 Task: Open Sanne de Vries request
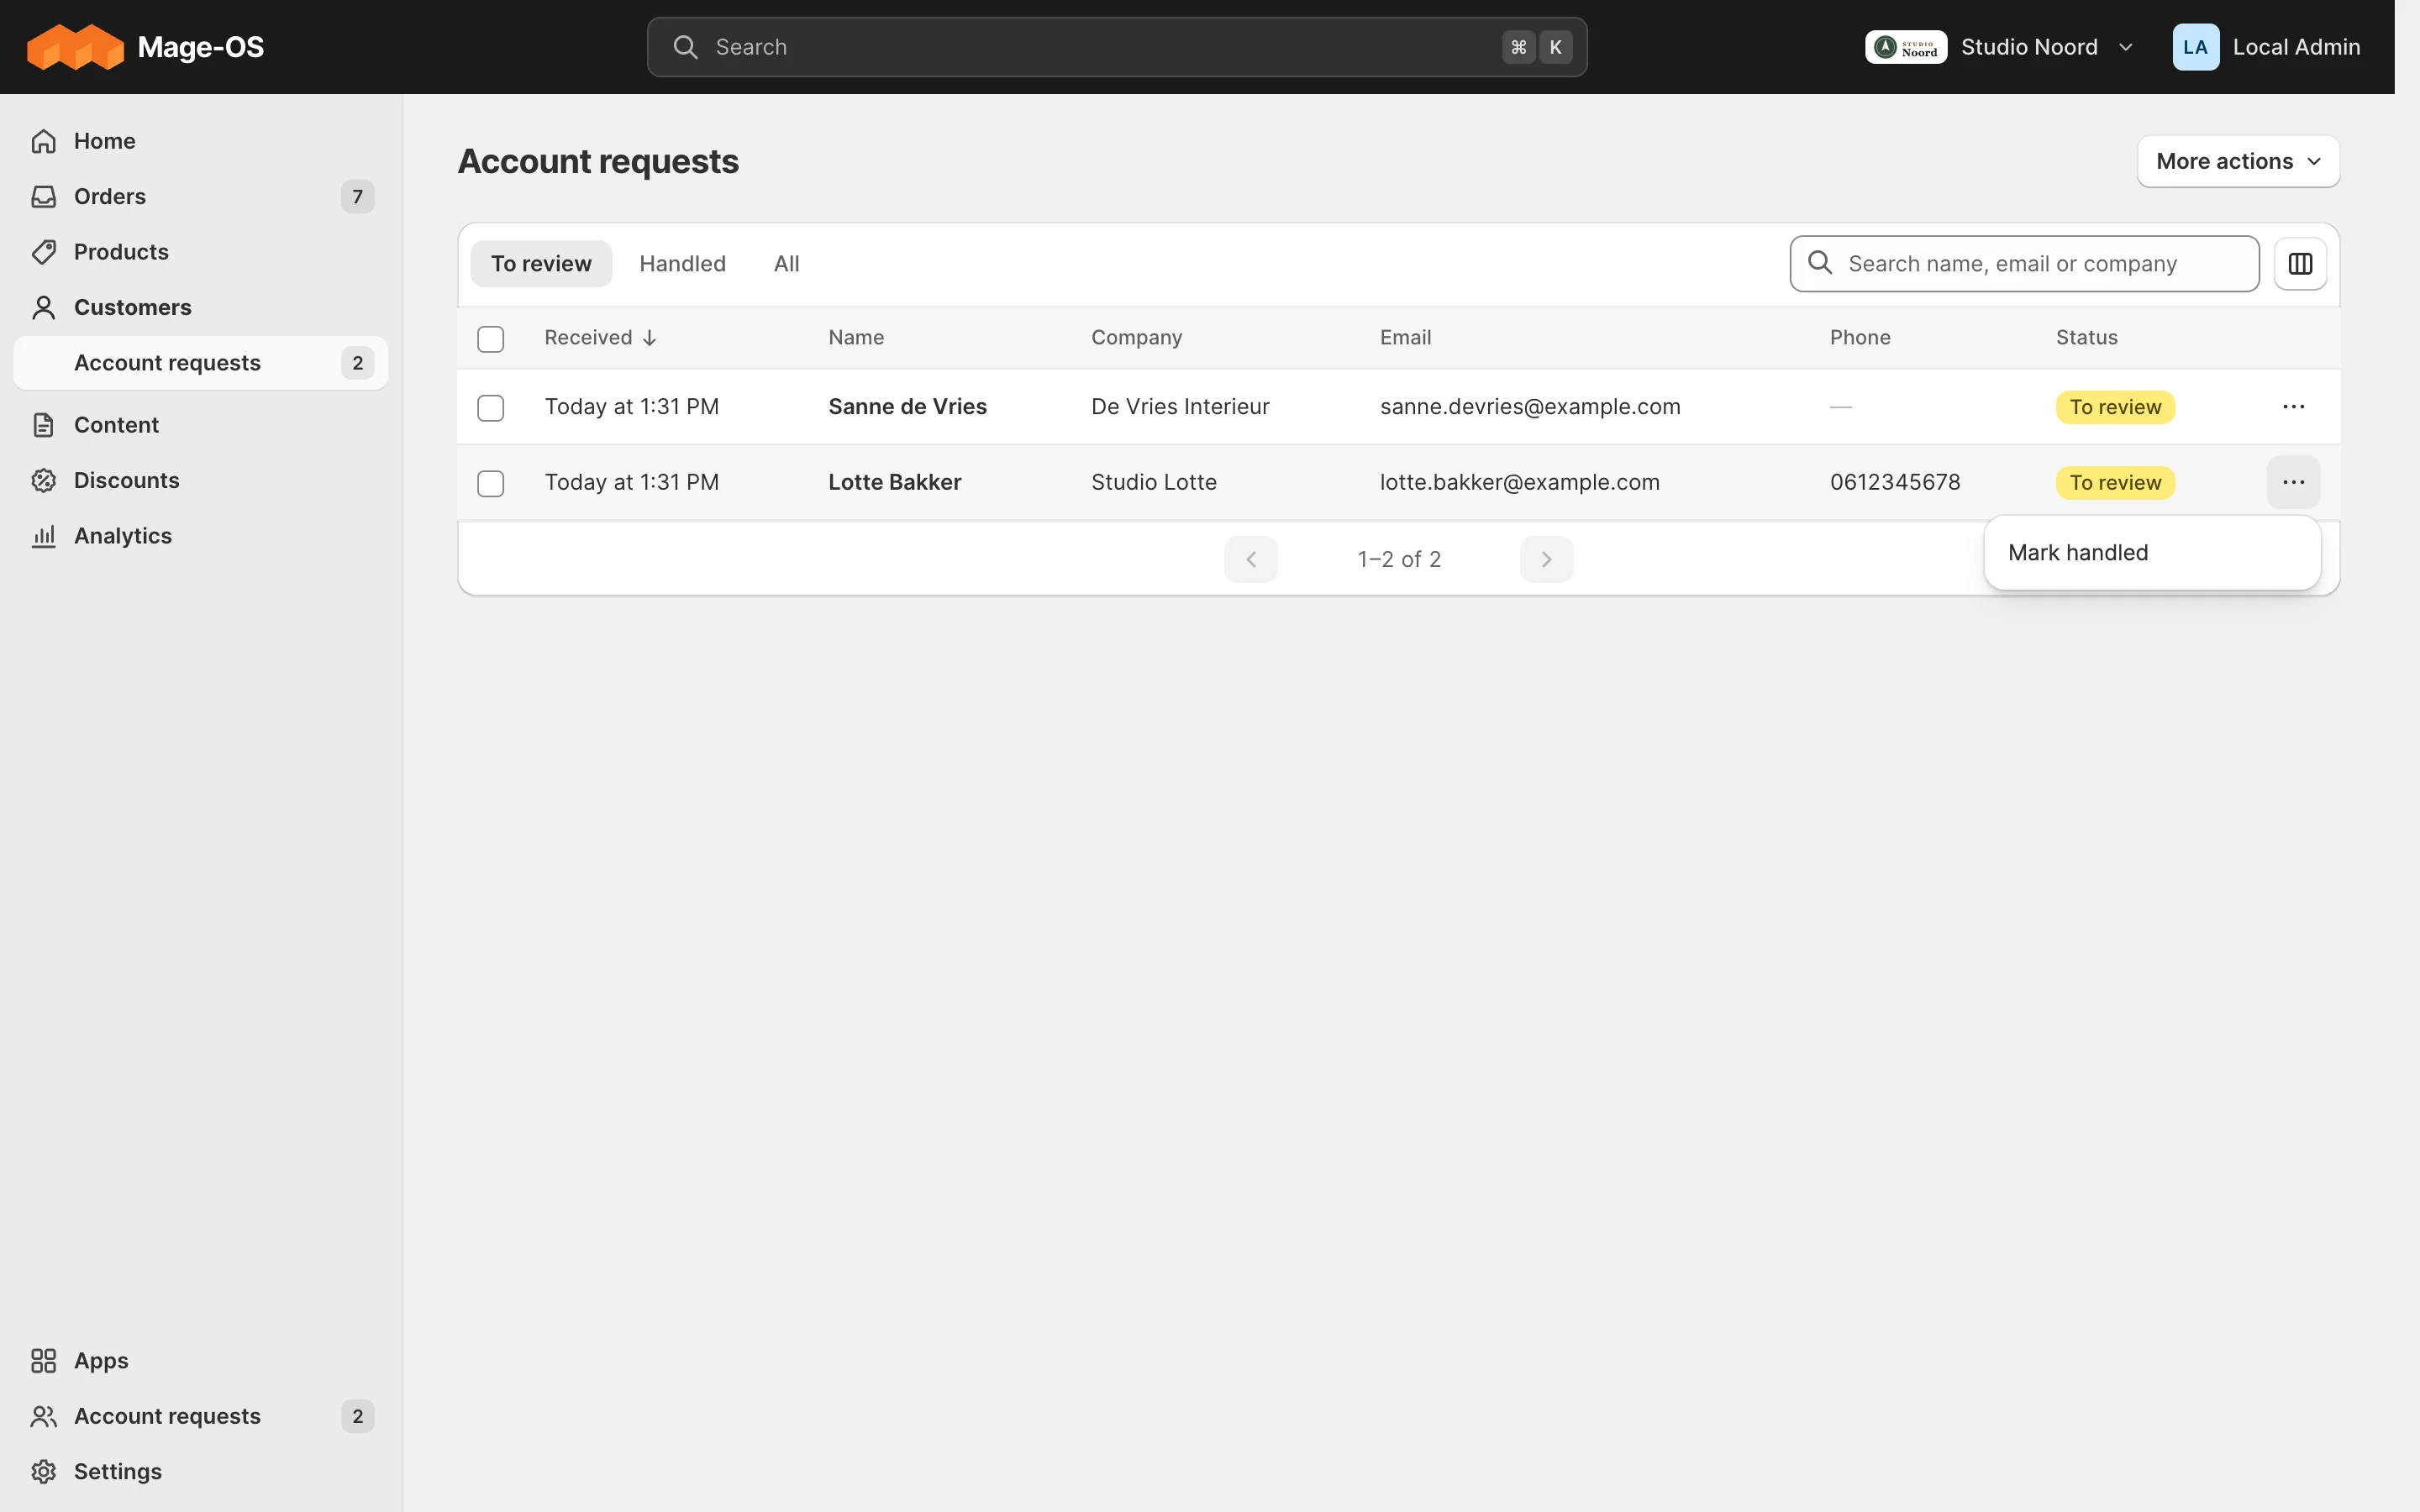tap(907, 407)
